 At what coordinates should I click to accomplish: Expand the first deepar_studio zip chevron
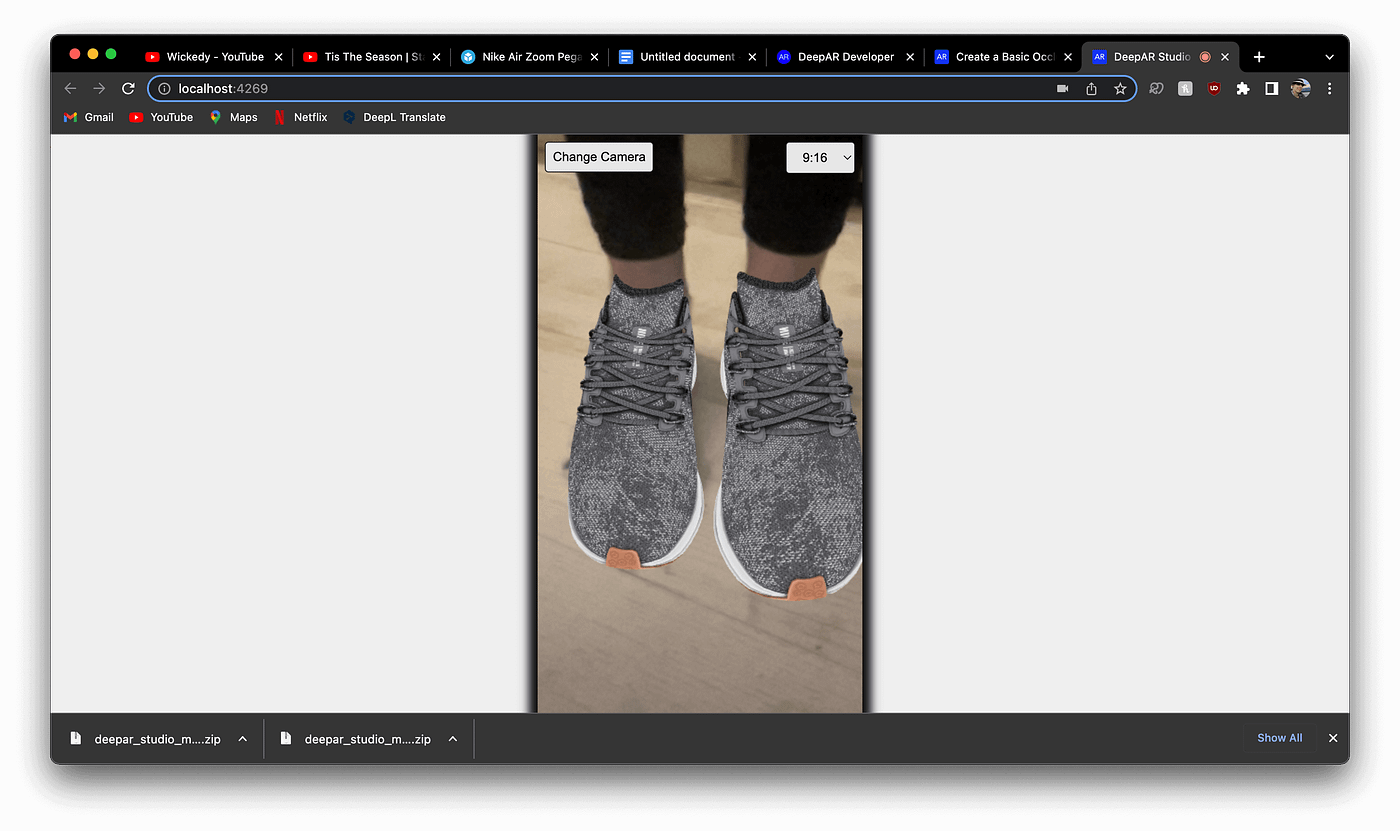[242, 738]
